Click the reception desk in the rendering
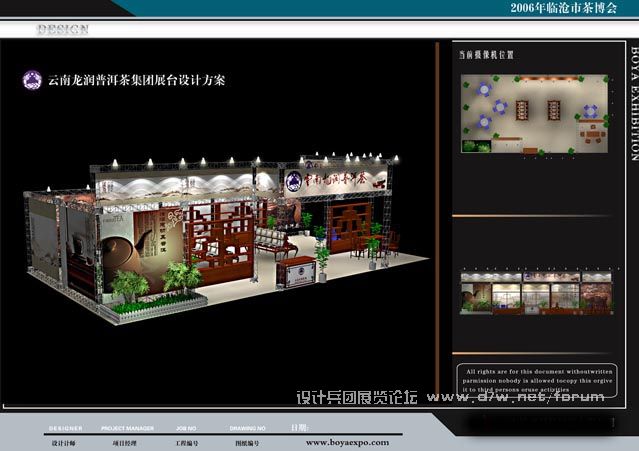 (x=296, y=271)
